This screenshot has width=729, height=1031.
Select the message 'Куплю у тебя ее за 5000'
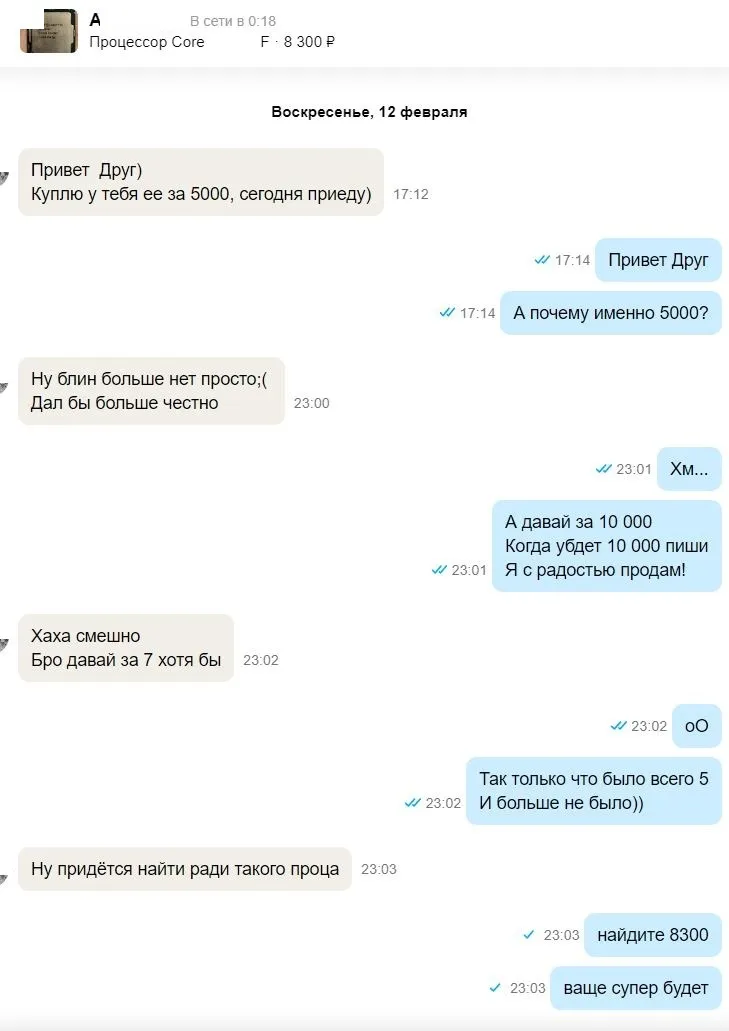200,182
